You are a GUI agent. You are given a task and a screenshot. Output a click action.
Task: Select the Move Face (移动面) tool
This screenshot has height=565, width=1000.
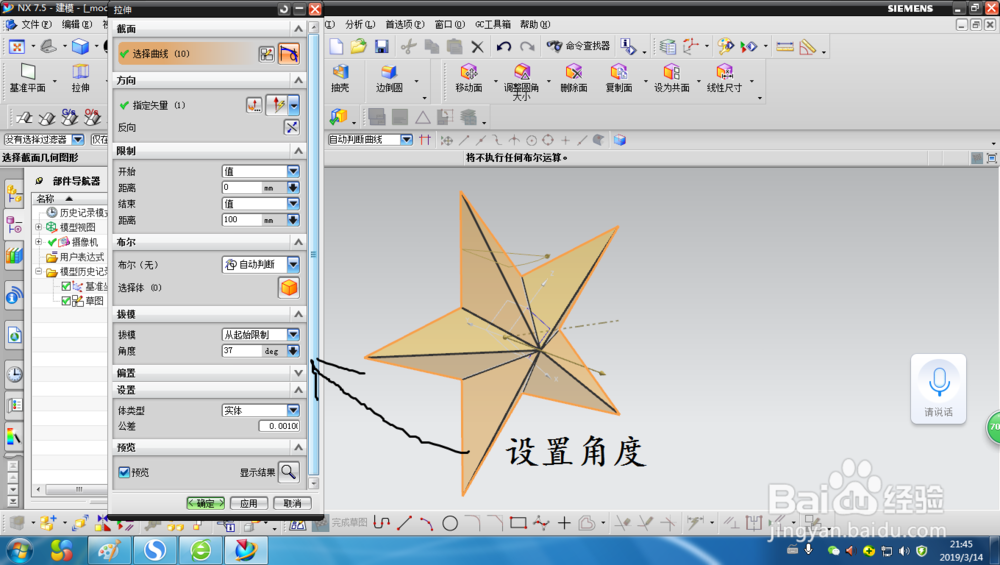[469, 78]
